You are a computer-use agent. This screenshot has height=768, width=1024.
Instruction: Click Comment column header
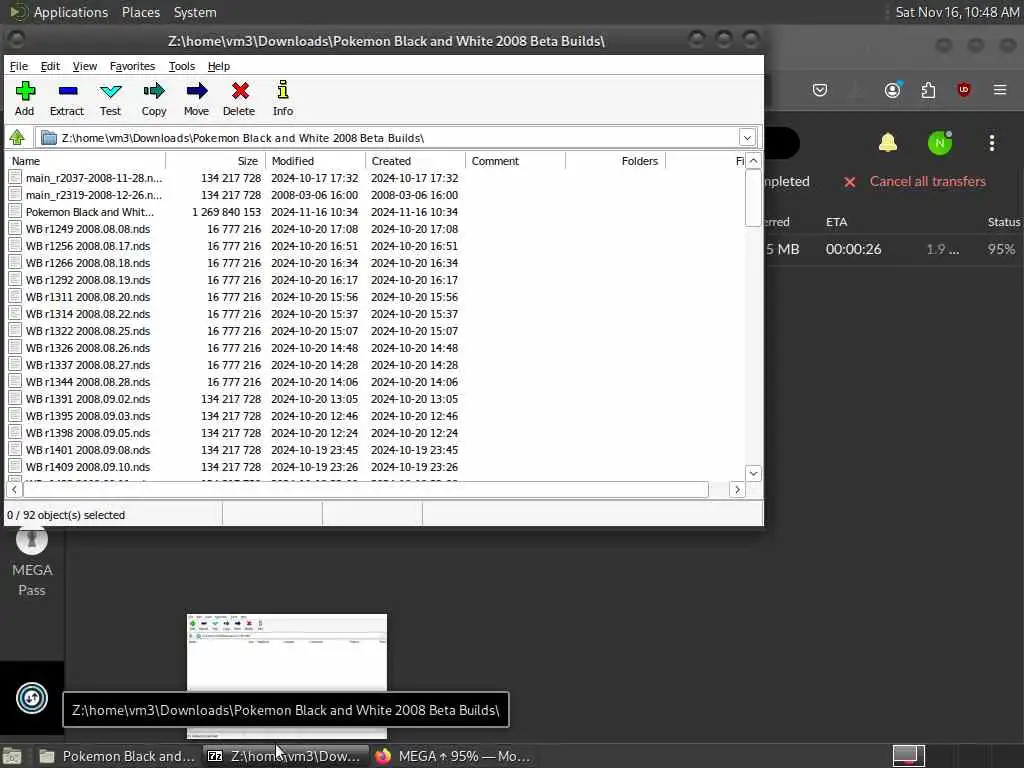pyautogui.click(x=515, y=161)
